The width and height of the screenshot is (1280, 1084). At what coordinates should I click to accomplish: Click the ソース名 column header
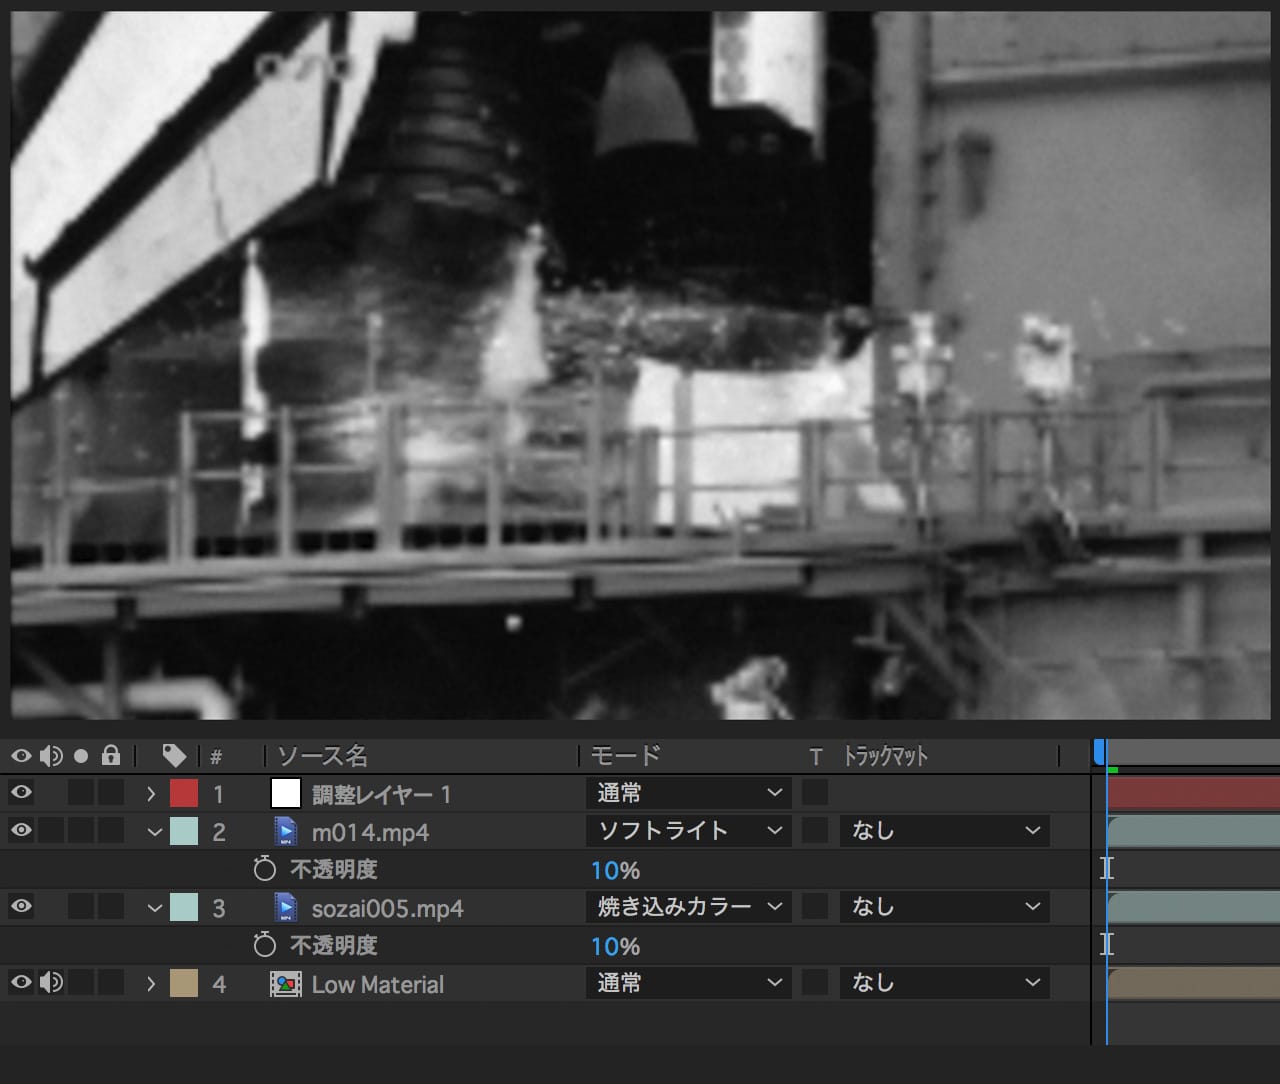pos(322,756)
